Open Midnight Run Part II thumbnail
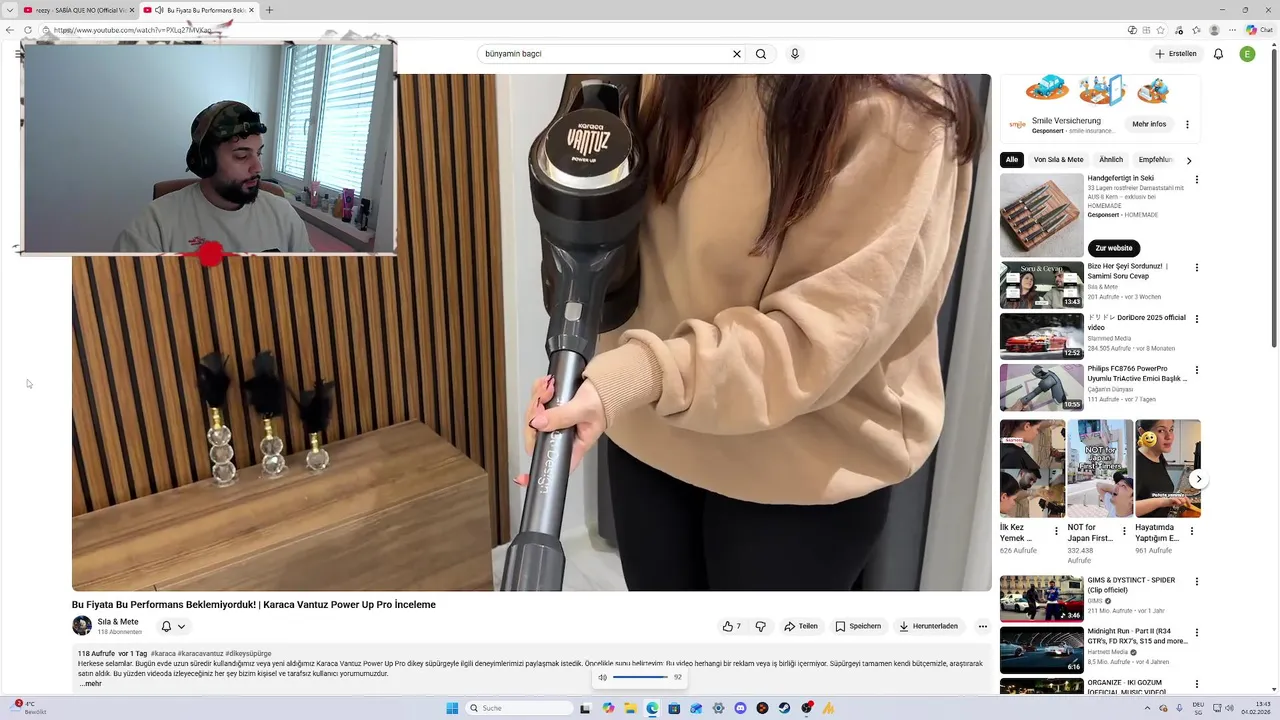 point(1041,650)
